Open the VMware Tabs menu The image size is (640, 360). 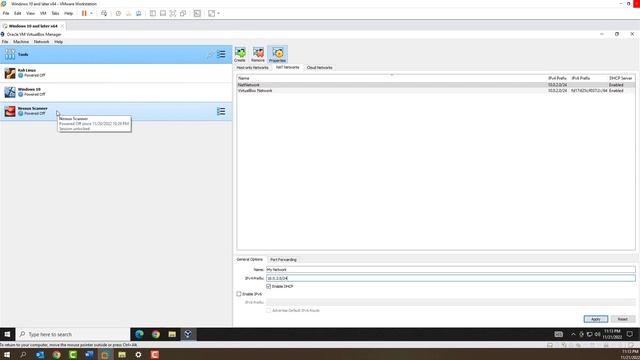(55, 13)
